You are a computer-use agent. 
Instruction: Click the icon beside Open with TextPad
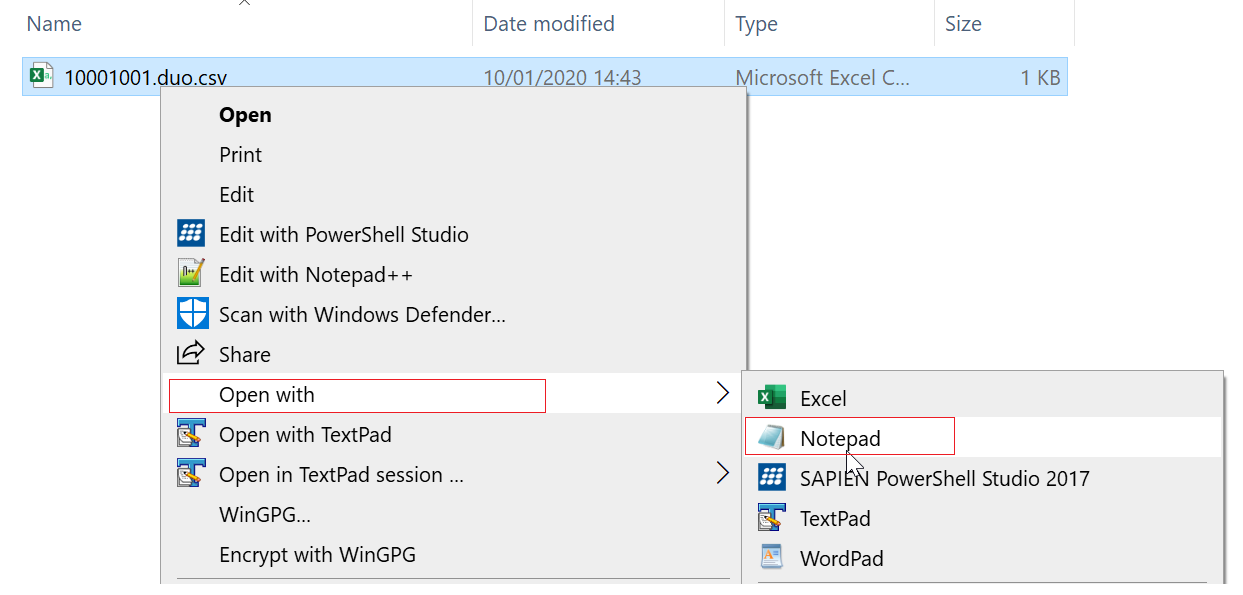tap(191, 434)
